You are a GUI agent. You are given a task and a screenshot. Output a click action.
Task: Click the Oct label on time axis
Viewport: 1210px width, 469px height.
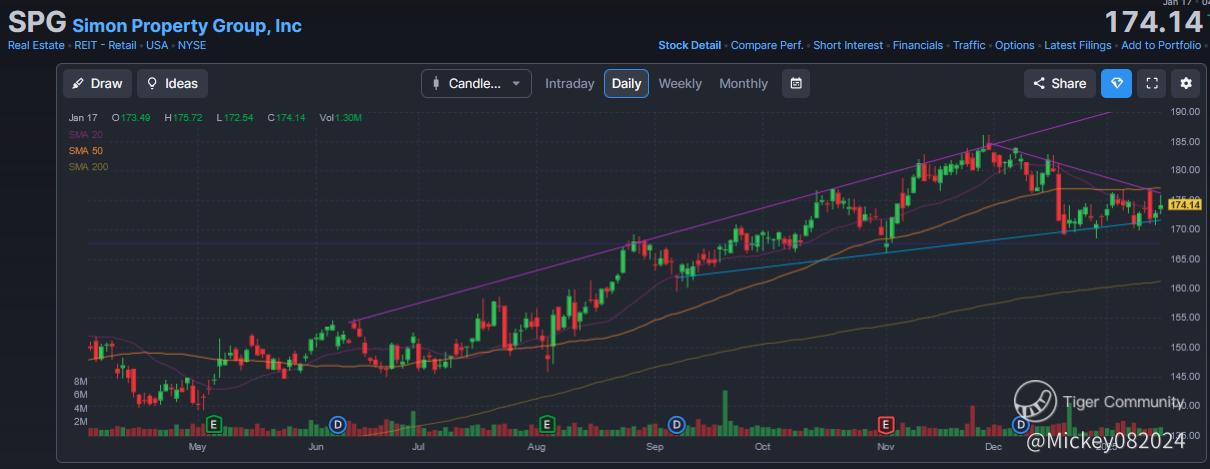click(x=762, y=447)
